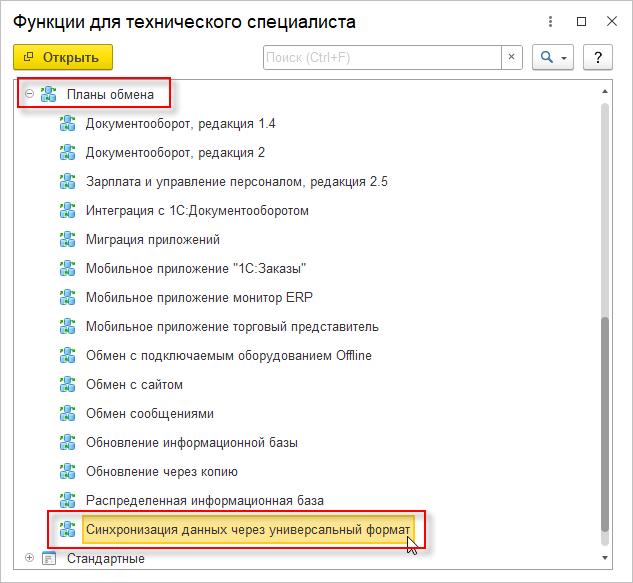
Task: Expand the "Стандартные" tree node
Action: (x=29, y=558)
